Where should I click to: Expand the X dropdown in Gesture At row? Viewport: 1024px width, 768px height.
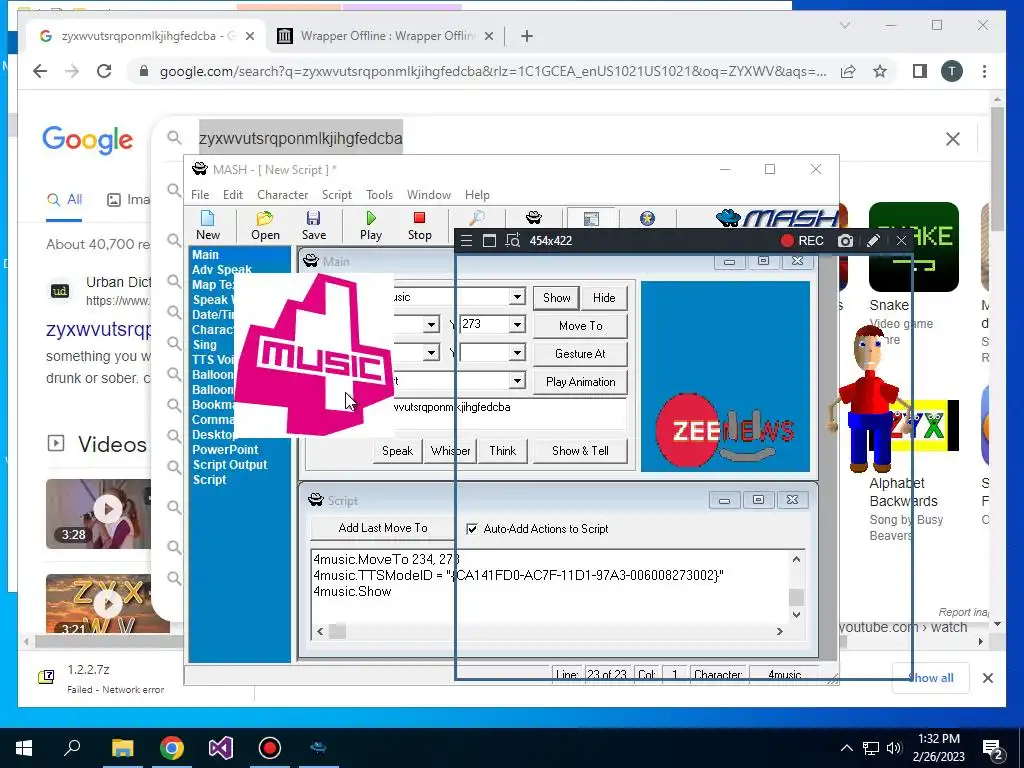tap(431, 353)
